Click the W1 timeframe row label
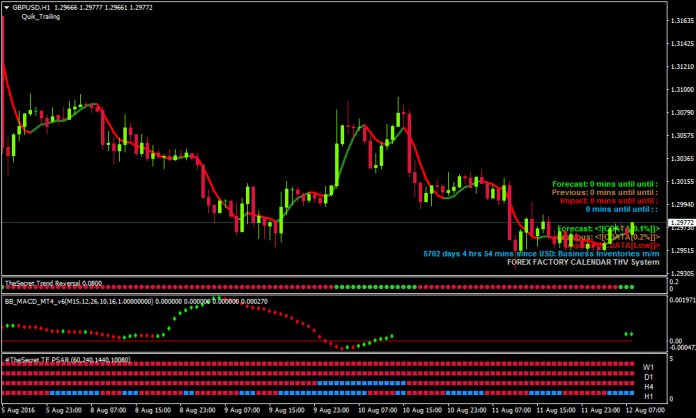This screenshot has height=418, width=696. (649, 367)
